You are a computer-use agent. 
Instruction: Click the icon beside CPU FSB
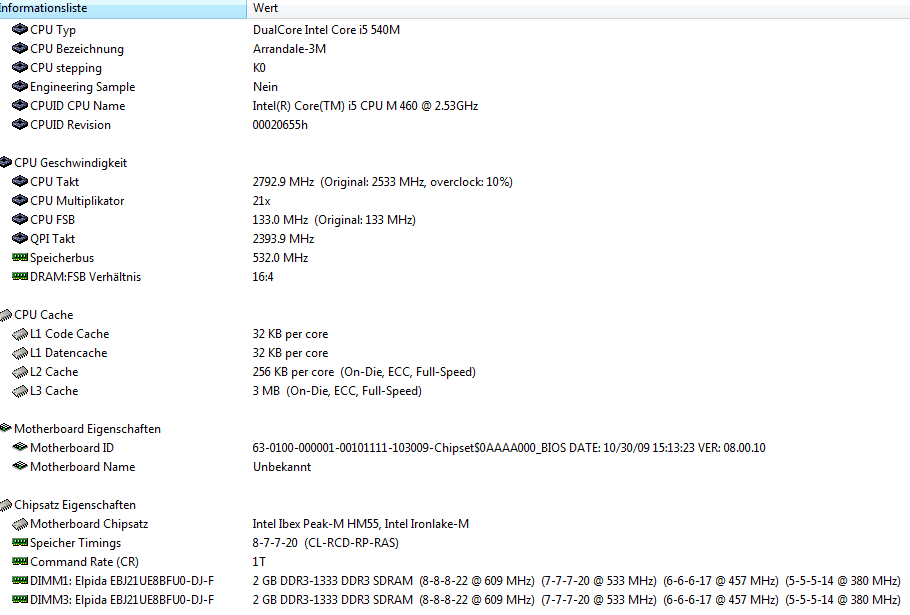point(20,219)
